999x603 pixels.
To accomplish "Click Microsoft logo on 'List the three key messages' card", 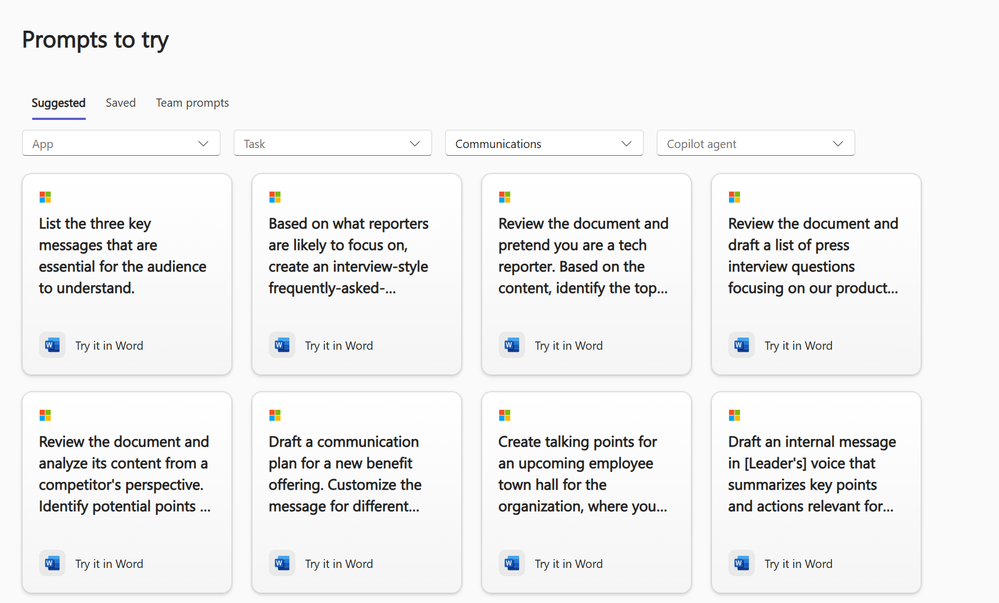I will tap(45, 197).
